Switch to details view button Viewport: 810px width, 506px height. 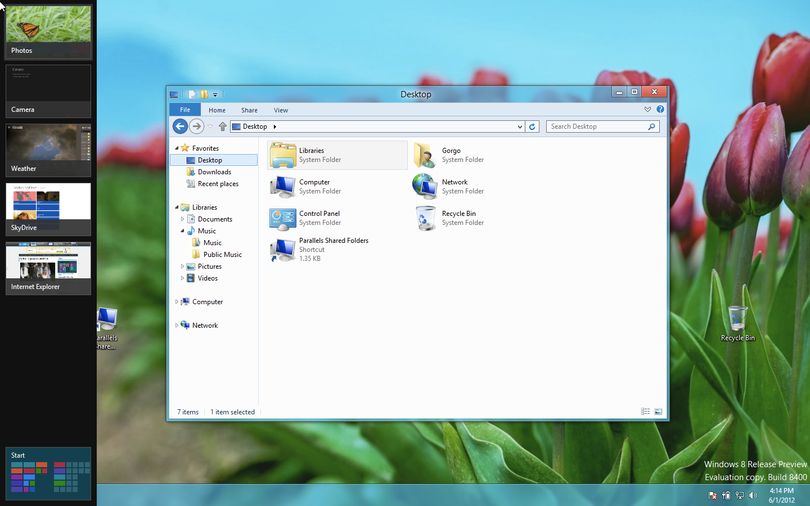(645, 412)
